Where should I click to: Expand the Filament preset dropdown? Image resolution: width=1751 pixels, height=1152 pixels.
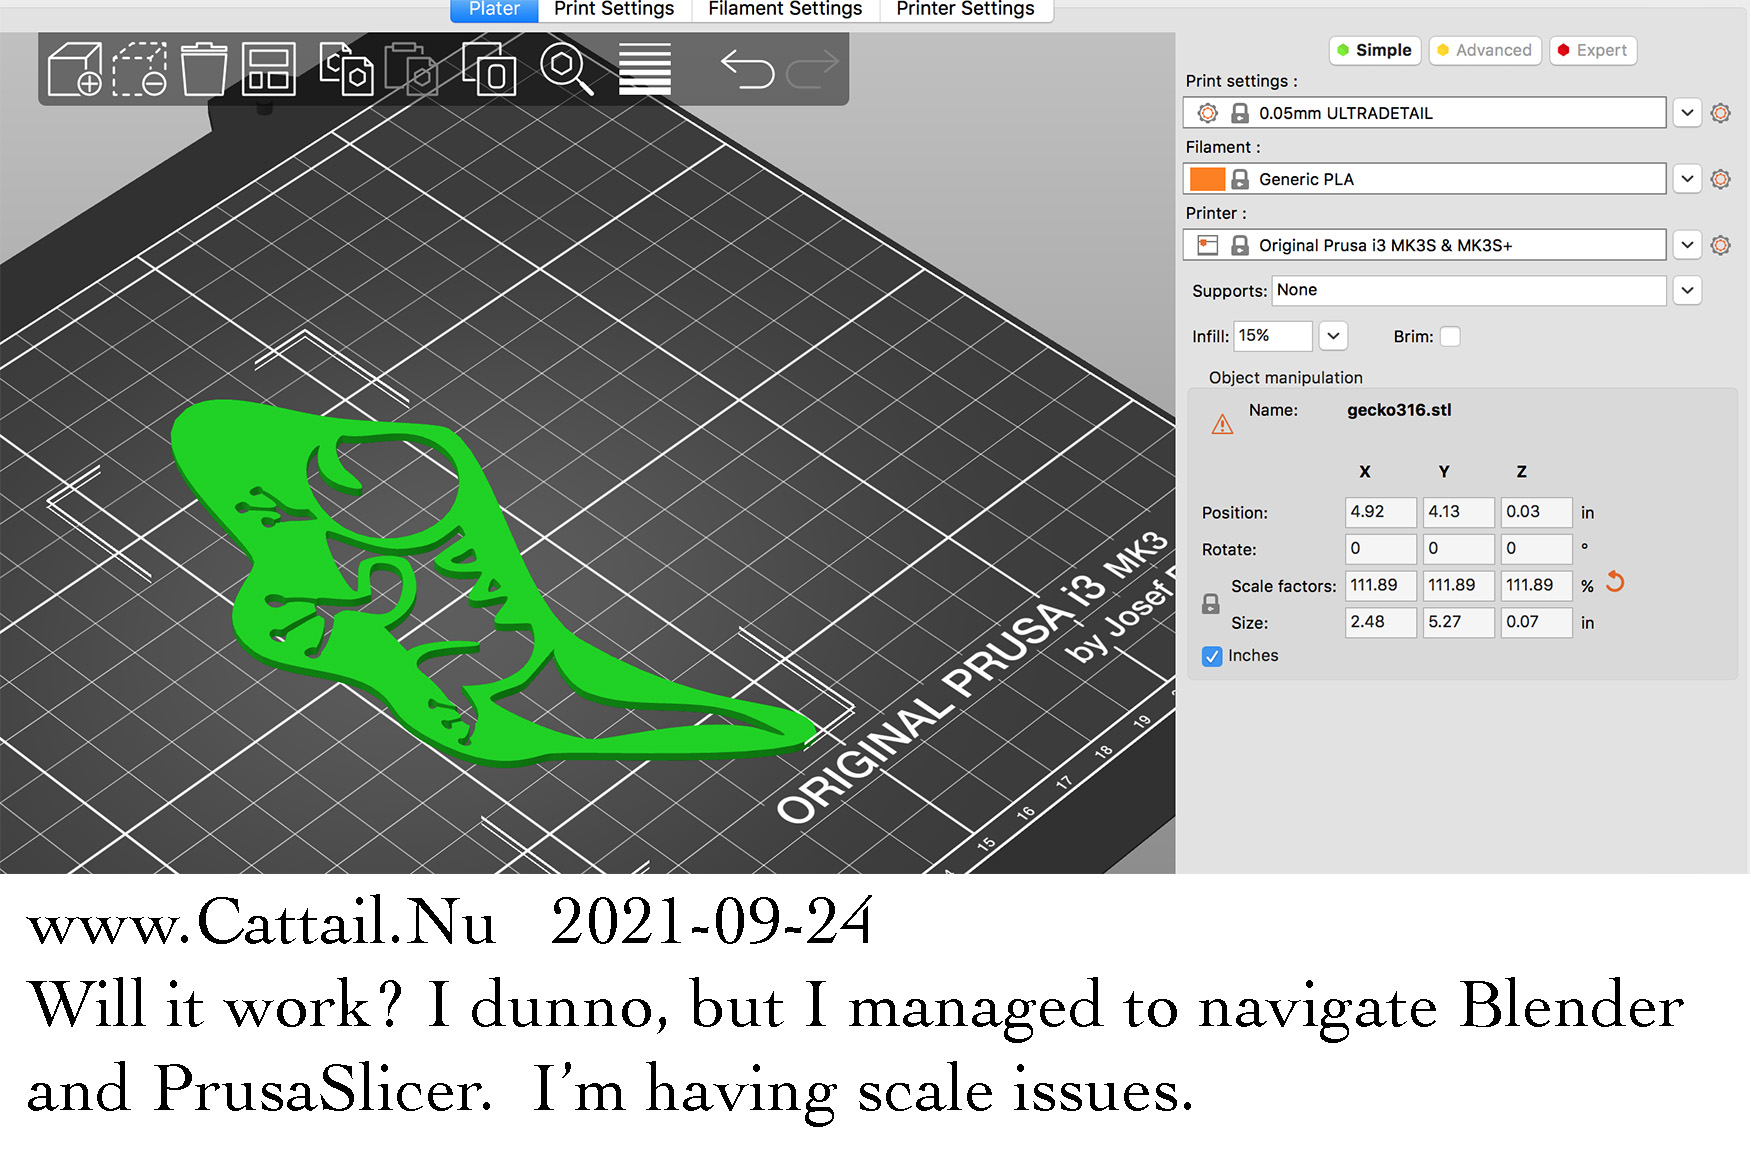click(x=1687, y=179)
